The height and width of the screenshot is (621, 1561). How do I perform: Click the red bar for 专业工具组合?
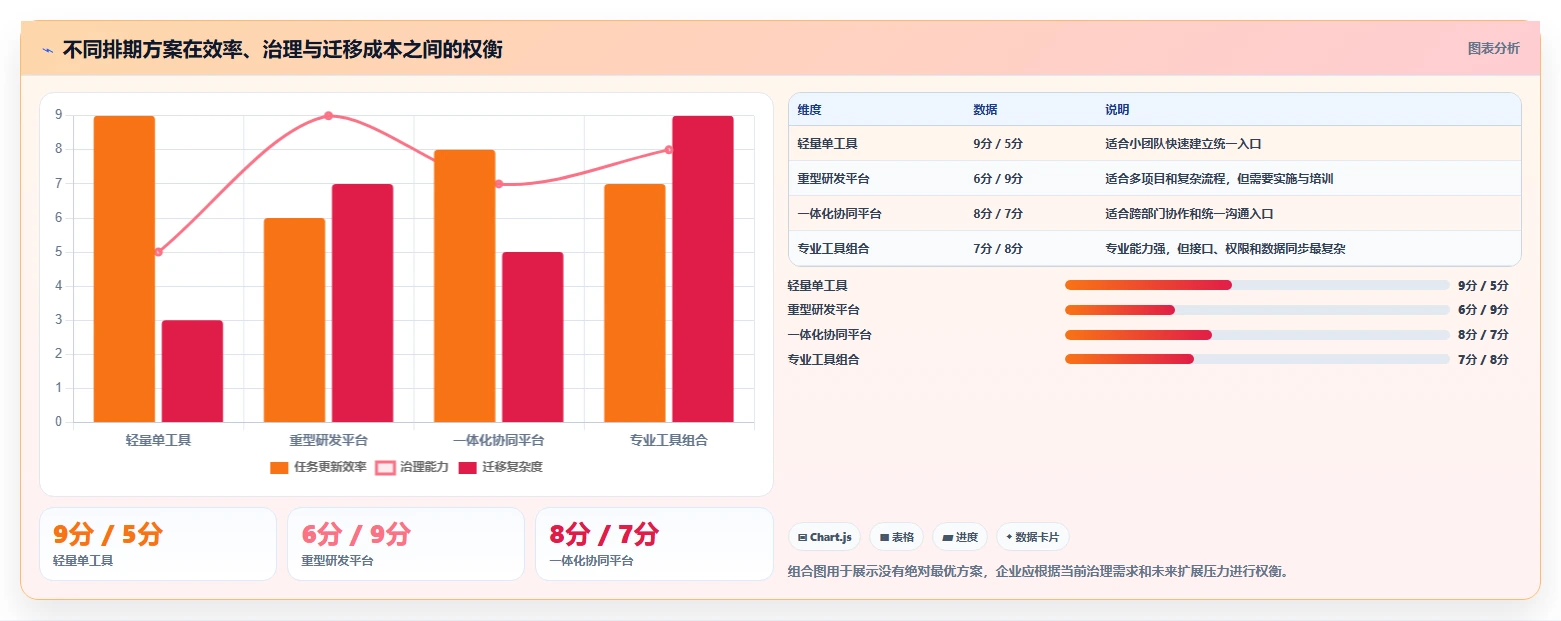coord(702,269)
